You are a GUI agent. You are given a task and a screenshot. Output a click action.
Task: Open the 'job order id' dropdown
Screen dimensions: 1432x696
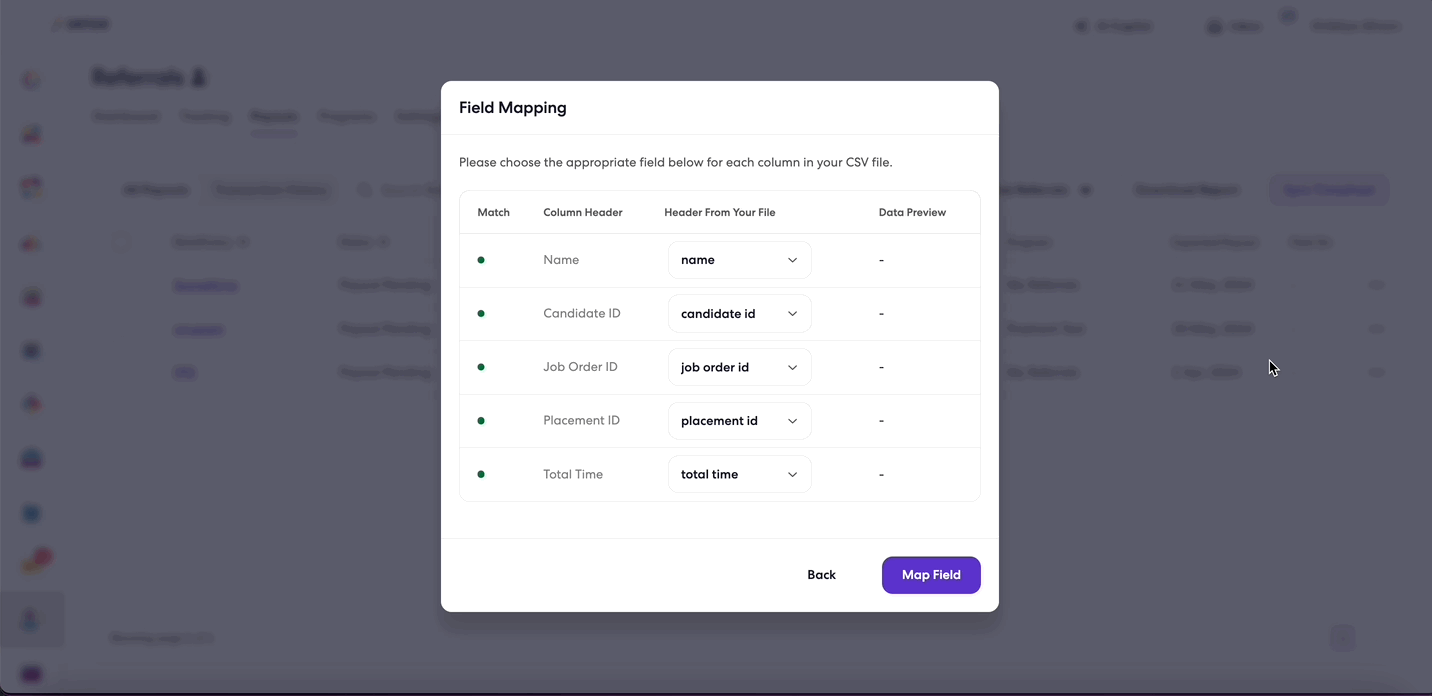pos(739,367)
